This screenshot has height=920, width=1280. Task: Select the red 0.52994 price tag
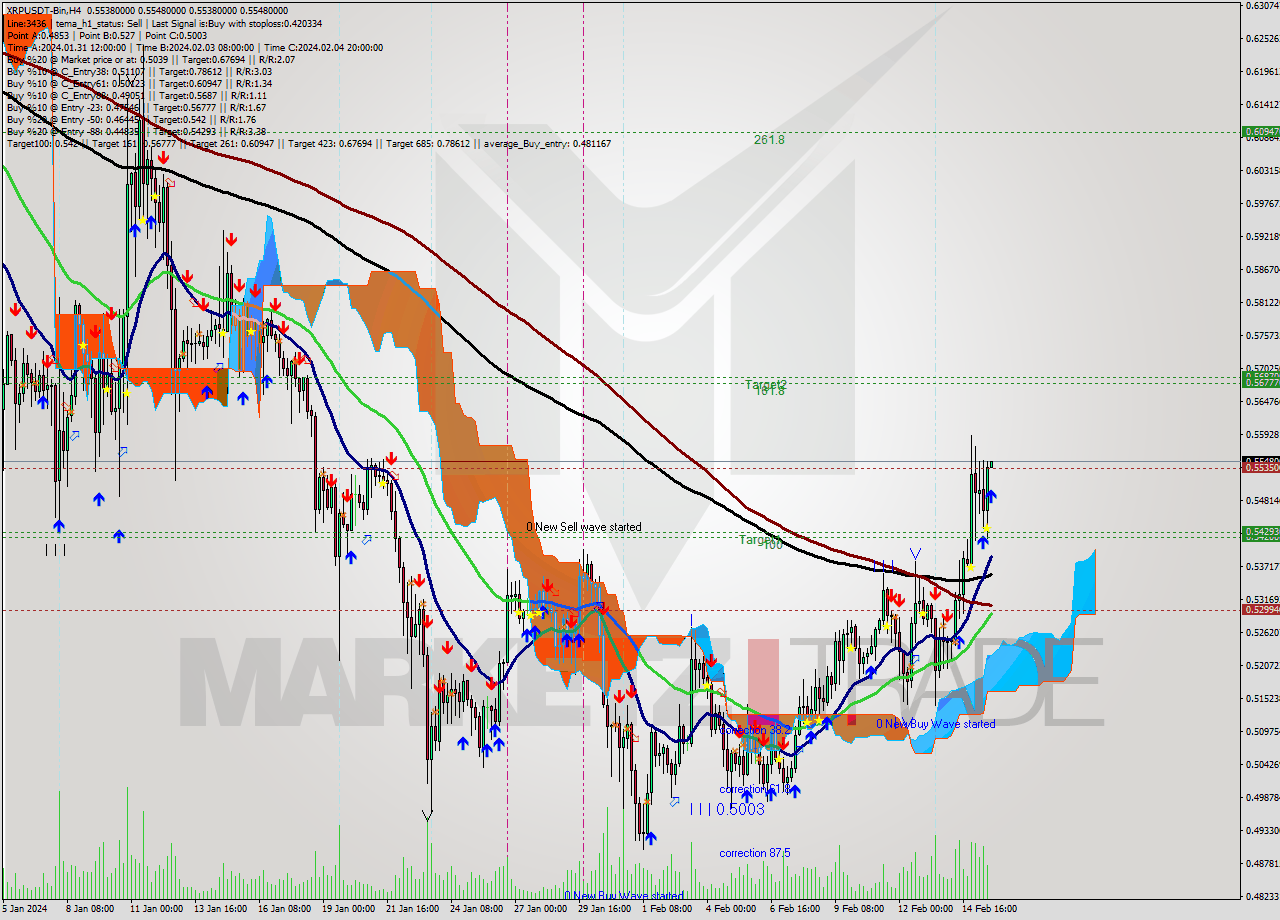1260,609
